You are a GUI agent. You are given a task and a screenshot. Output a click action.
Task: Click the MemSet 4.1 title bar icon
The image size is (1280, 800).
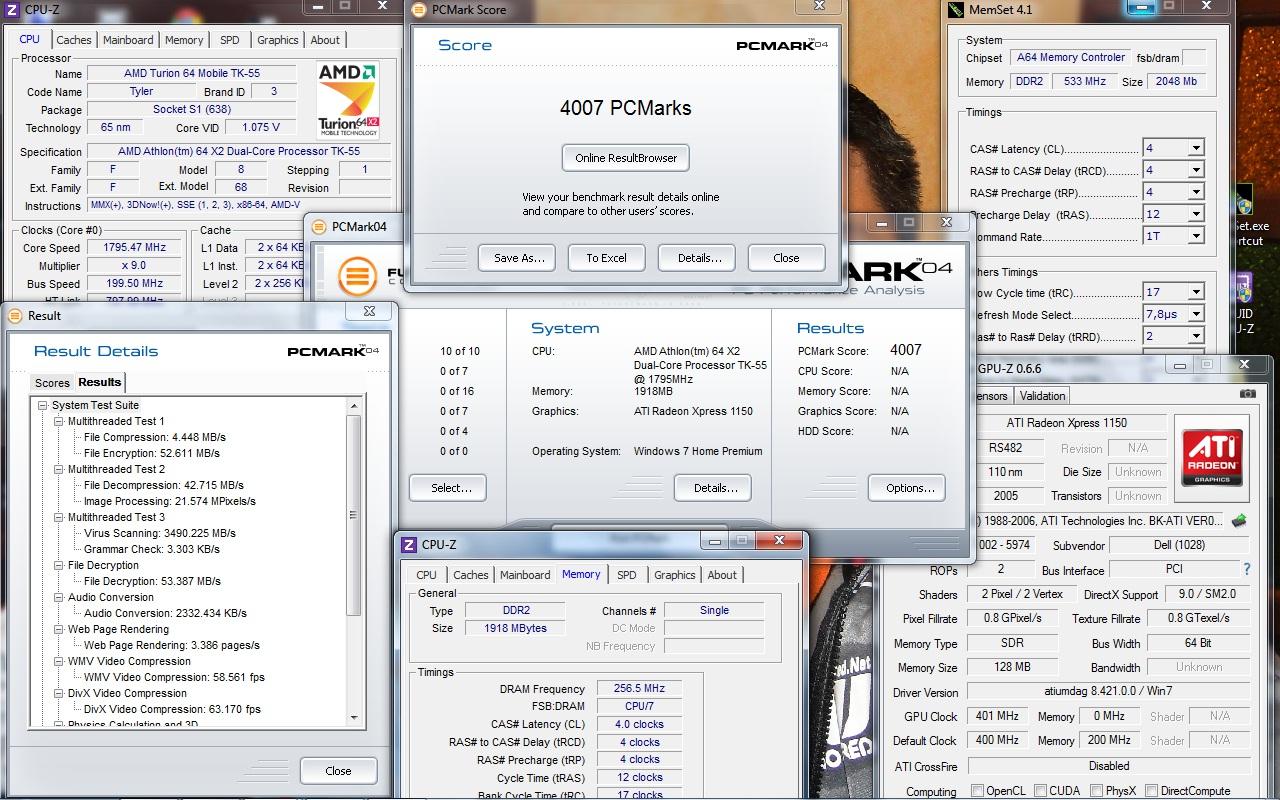tap(957, 10)
